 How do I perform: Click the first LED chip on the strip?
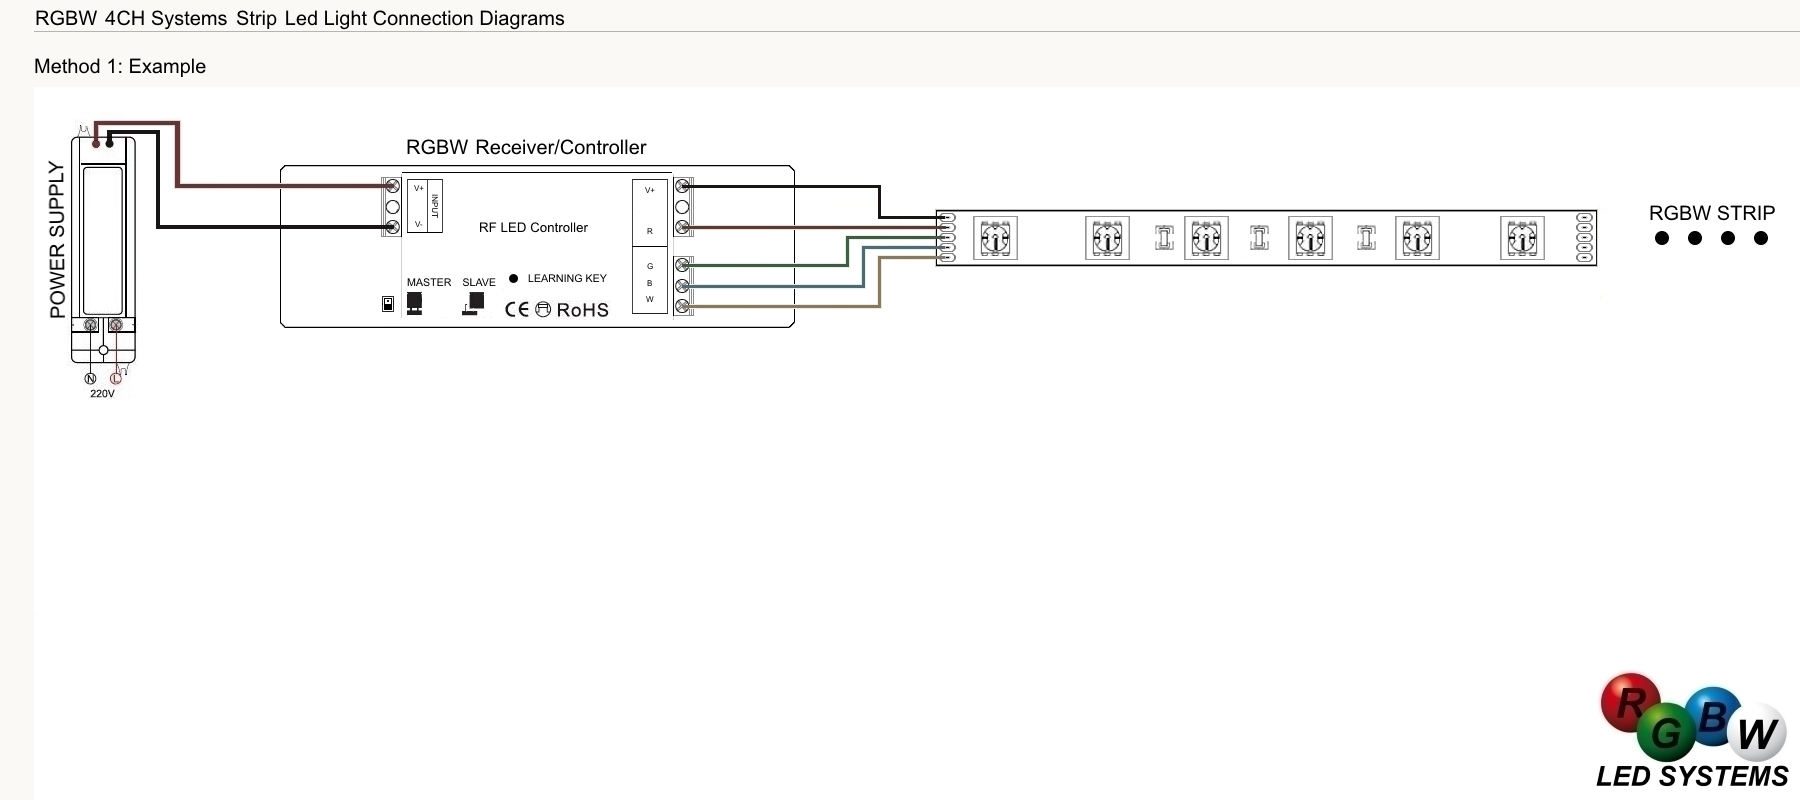[x=995, y=238]
